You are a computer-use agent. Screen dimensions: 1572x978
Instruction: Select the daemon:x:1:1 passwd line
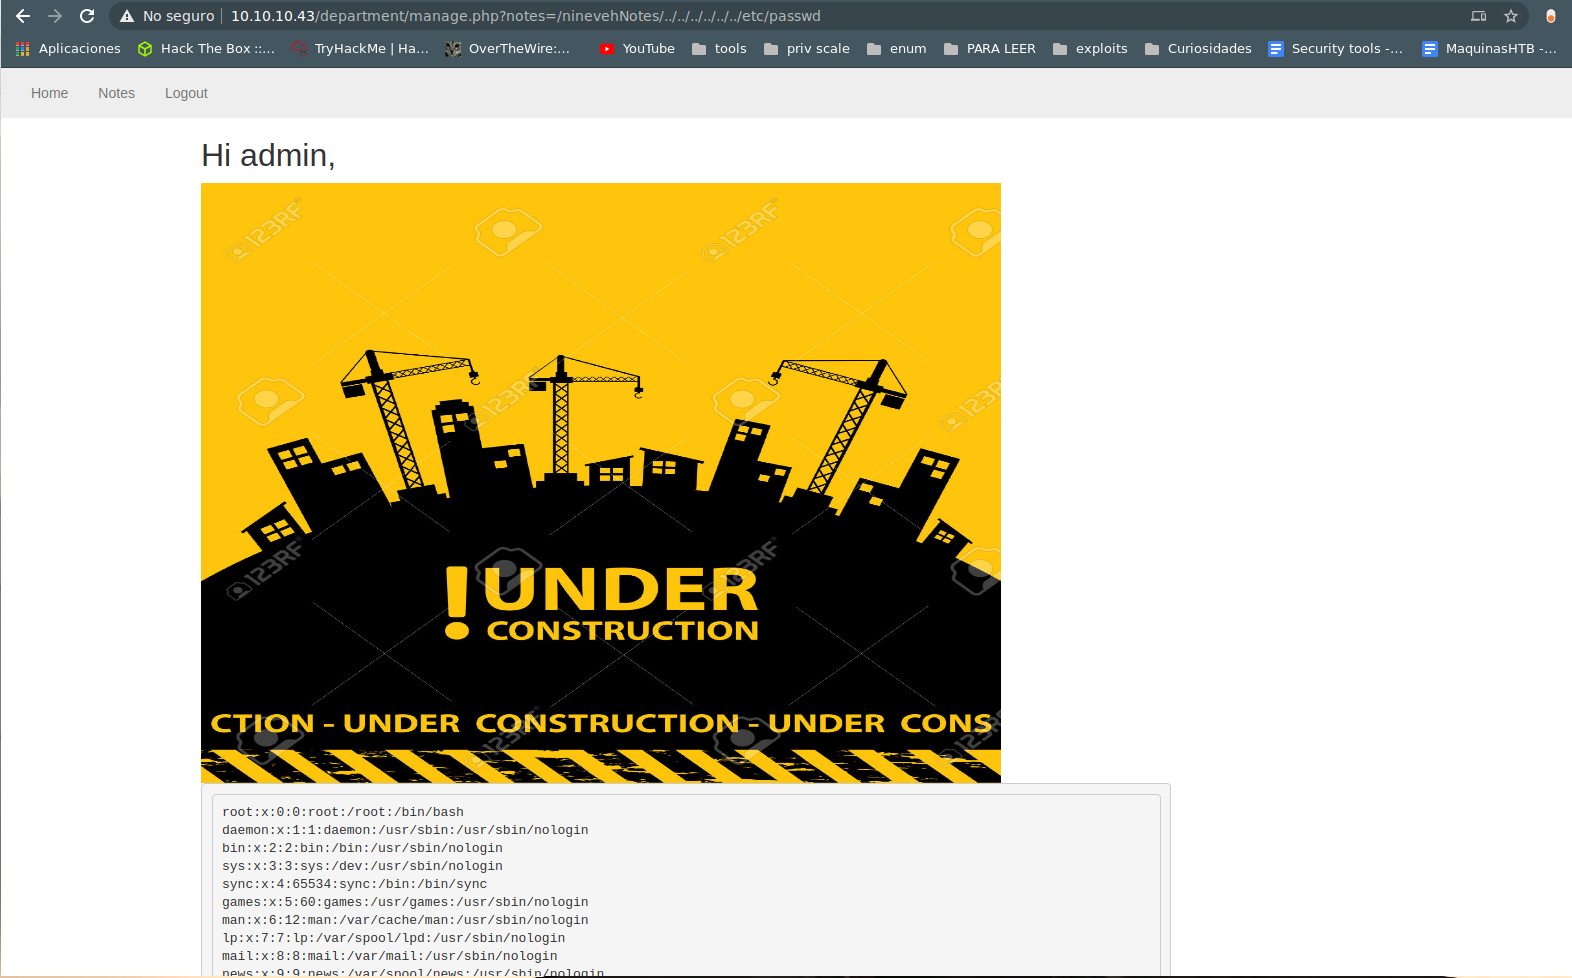coord(405,830)
